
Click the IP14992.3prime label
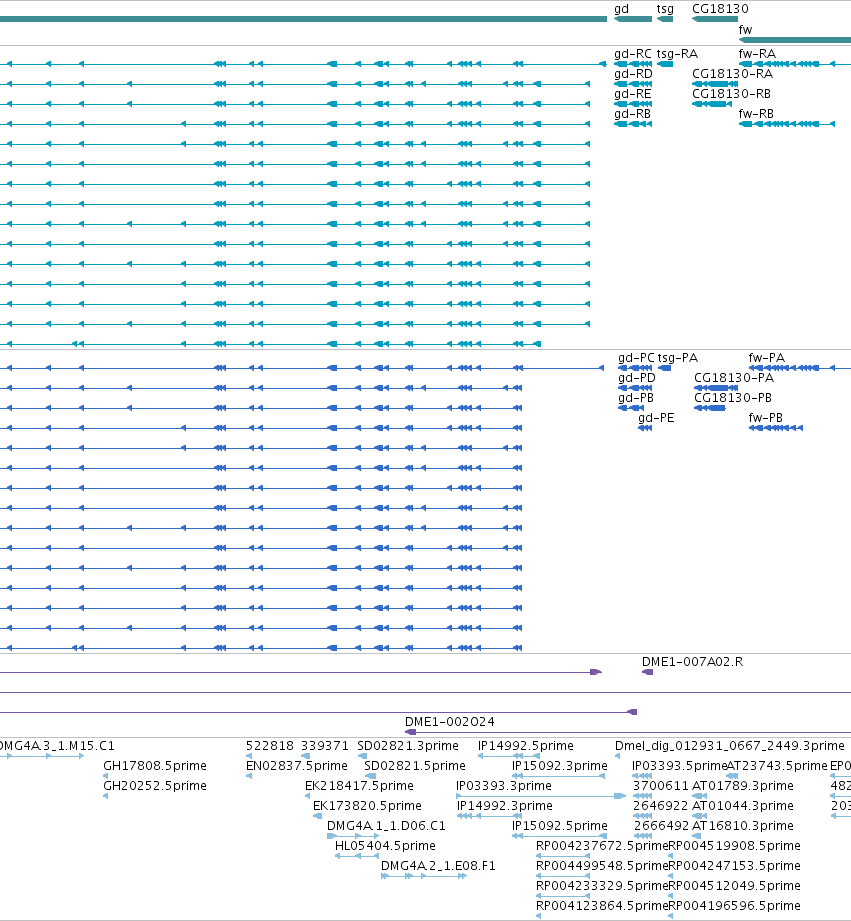tap(504, 806)
